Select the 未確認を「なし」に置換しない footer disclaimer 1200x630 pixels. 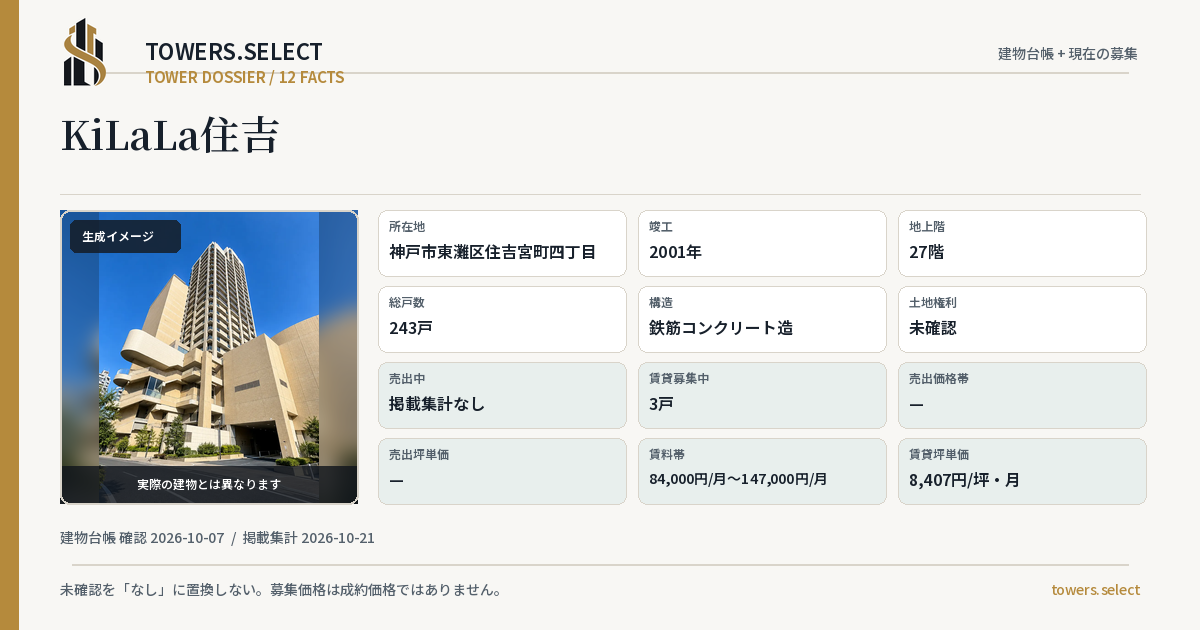click(281, 589)
